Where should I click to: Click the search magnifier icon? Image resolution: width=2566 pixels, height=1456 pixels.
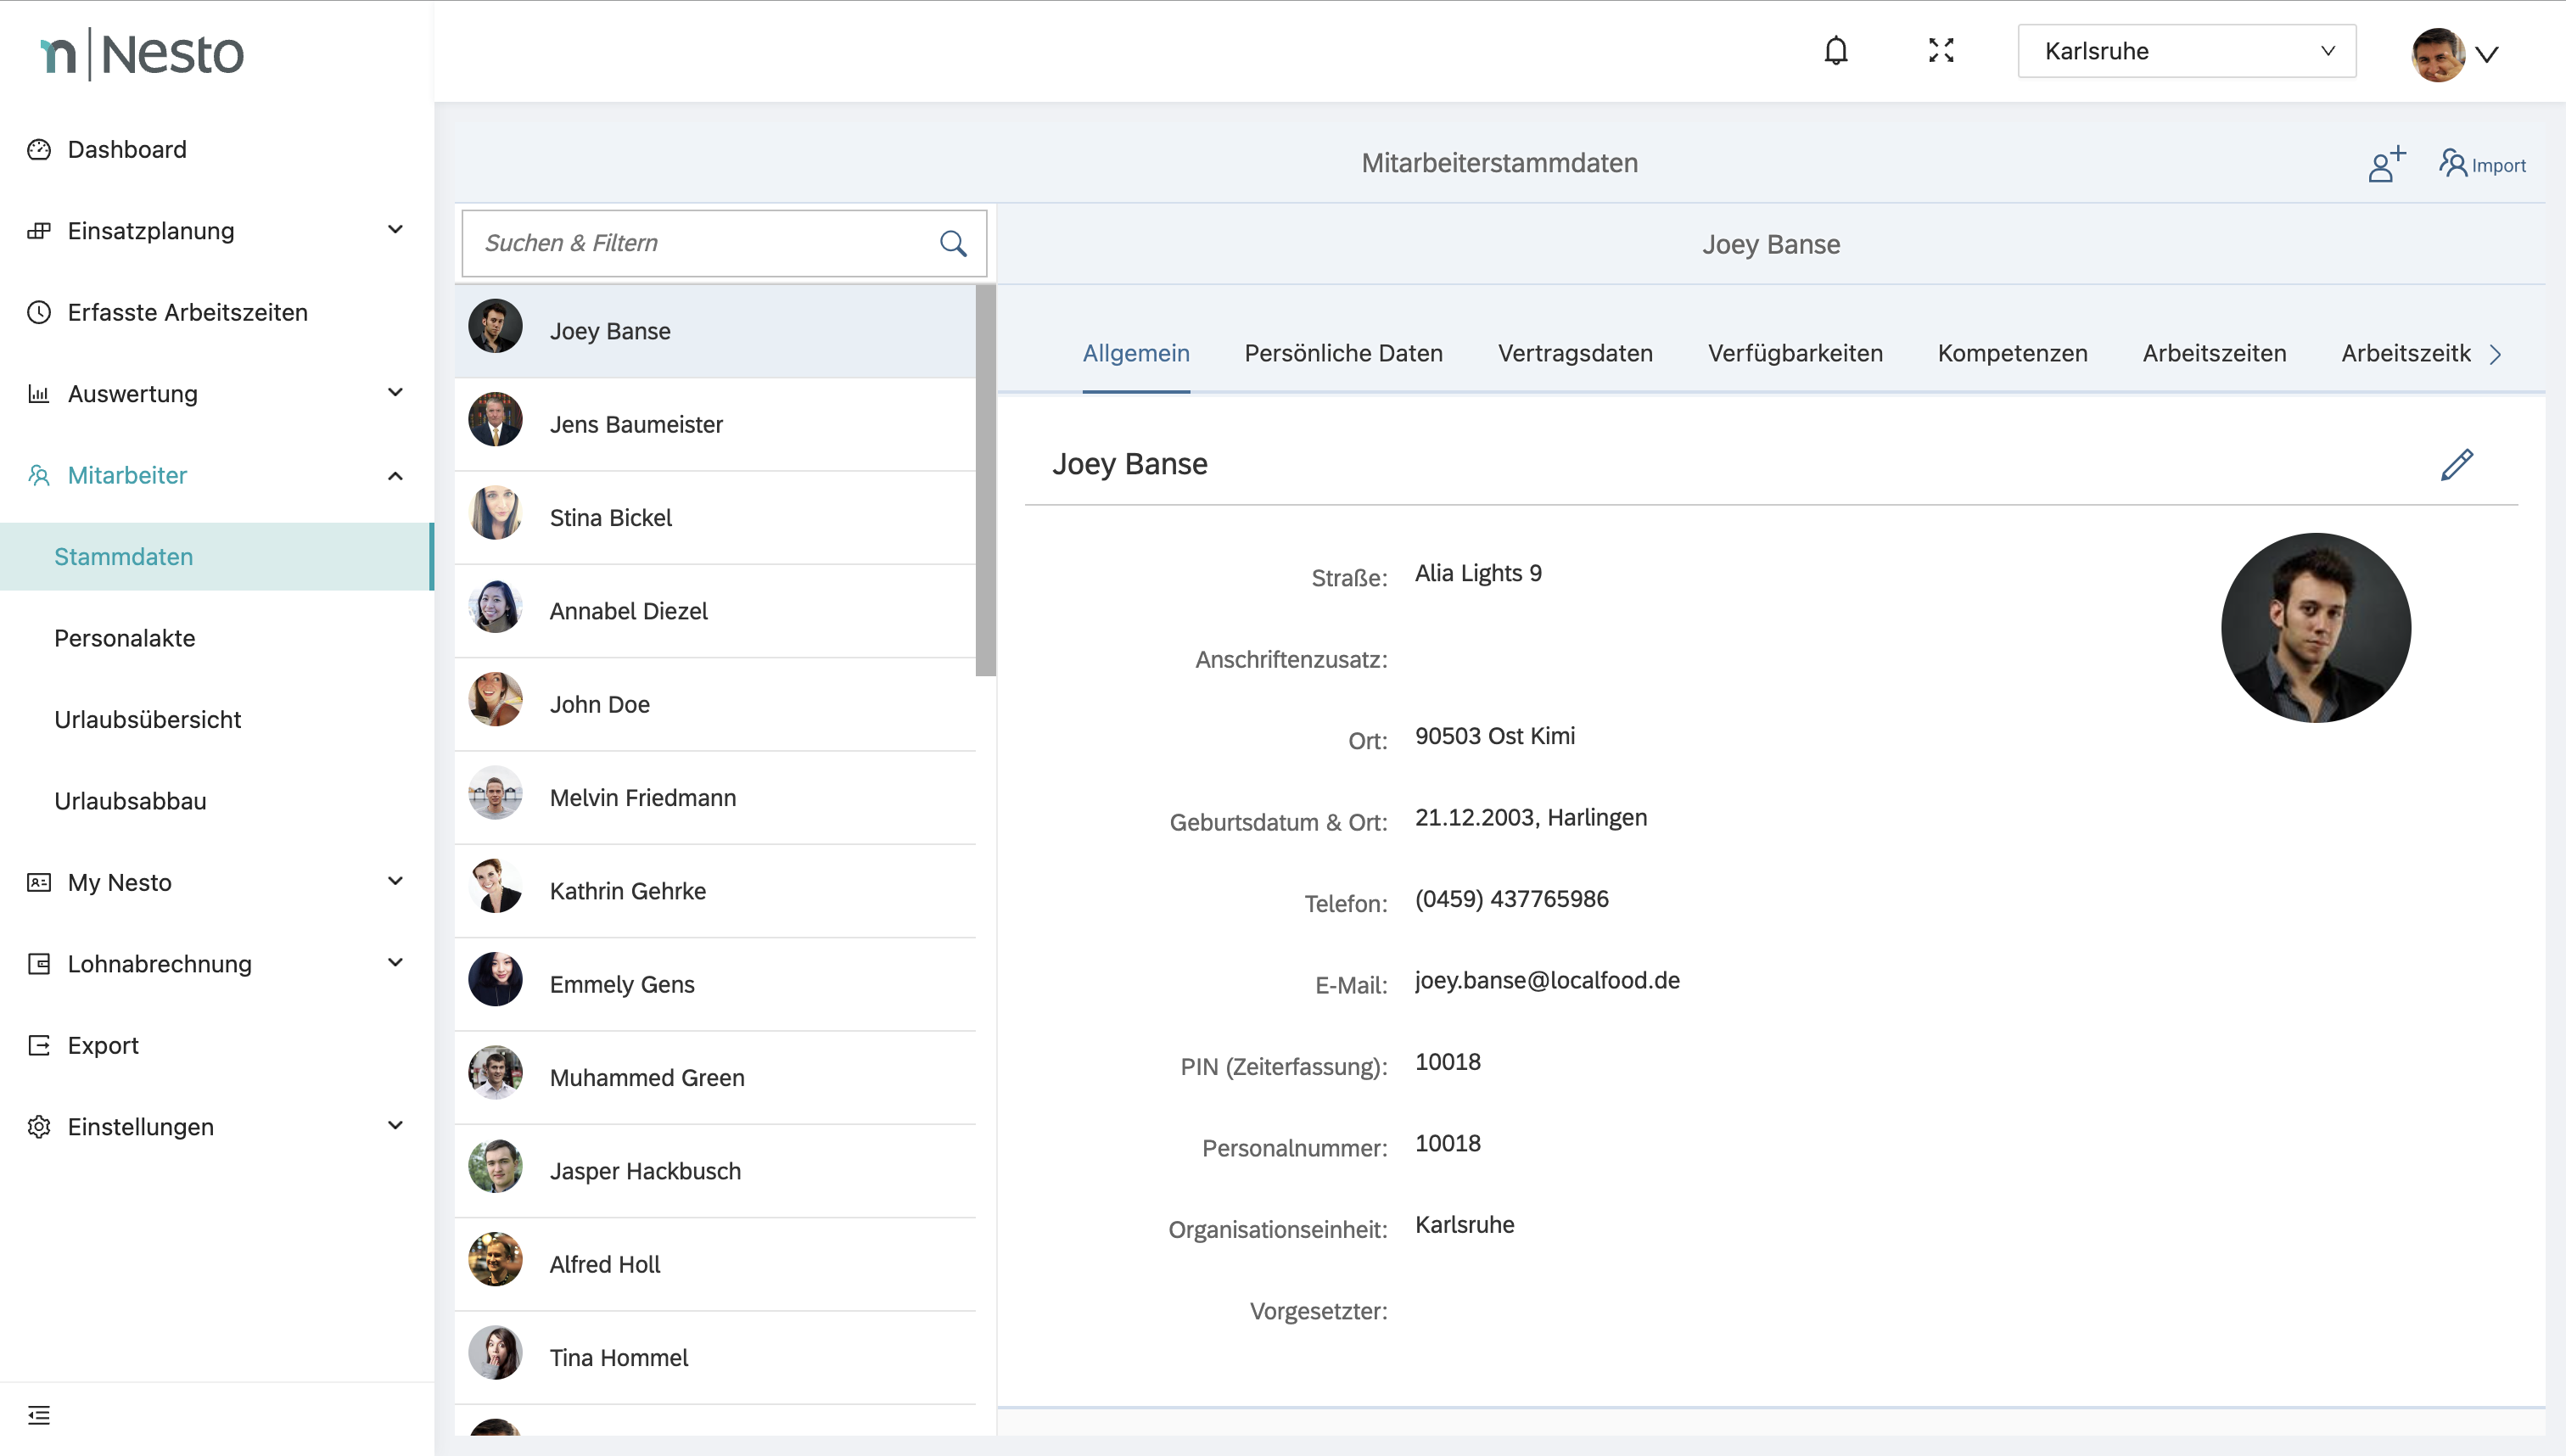click(x=953, y=243)
